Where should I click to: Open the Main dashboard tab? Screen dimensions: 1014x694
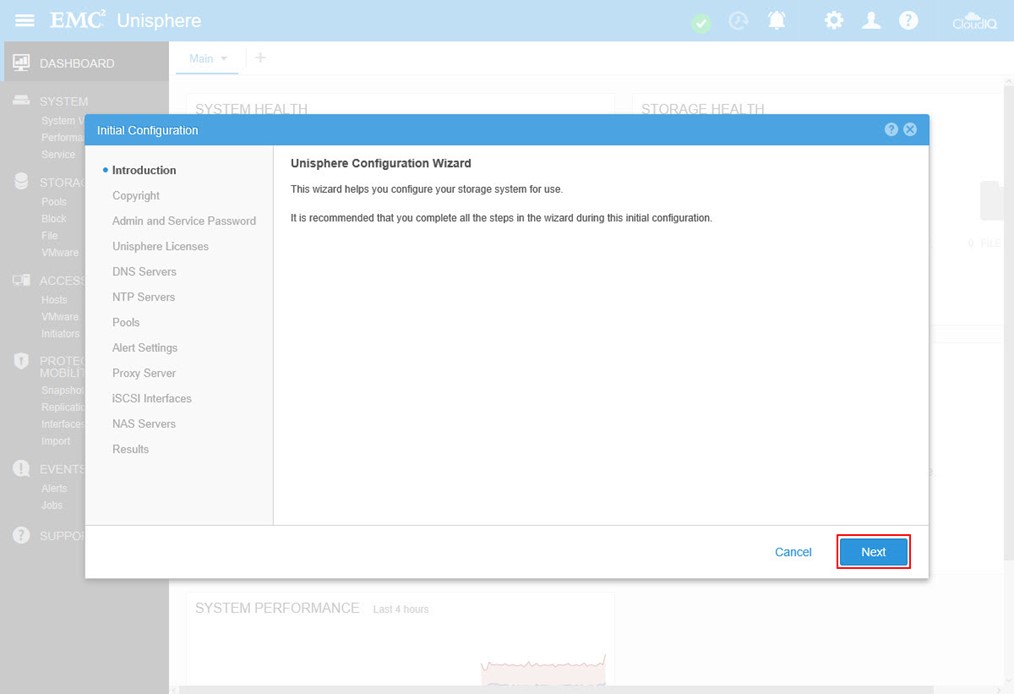(201, 58)
